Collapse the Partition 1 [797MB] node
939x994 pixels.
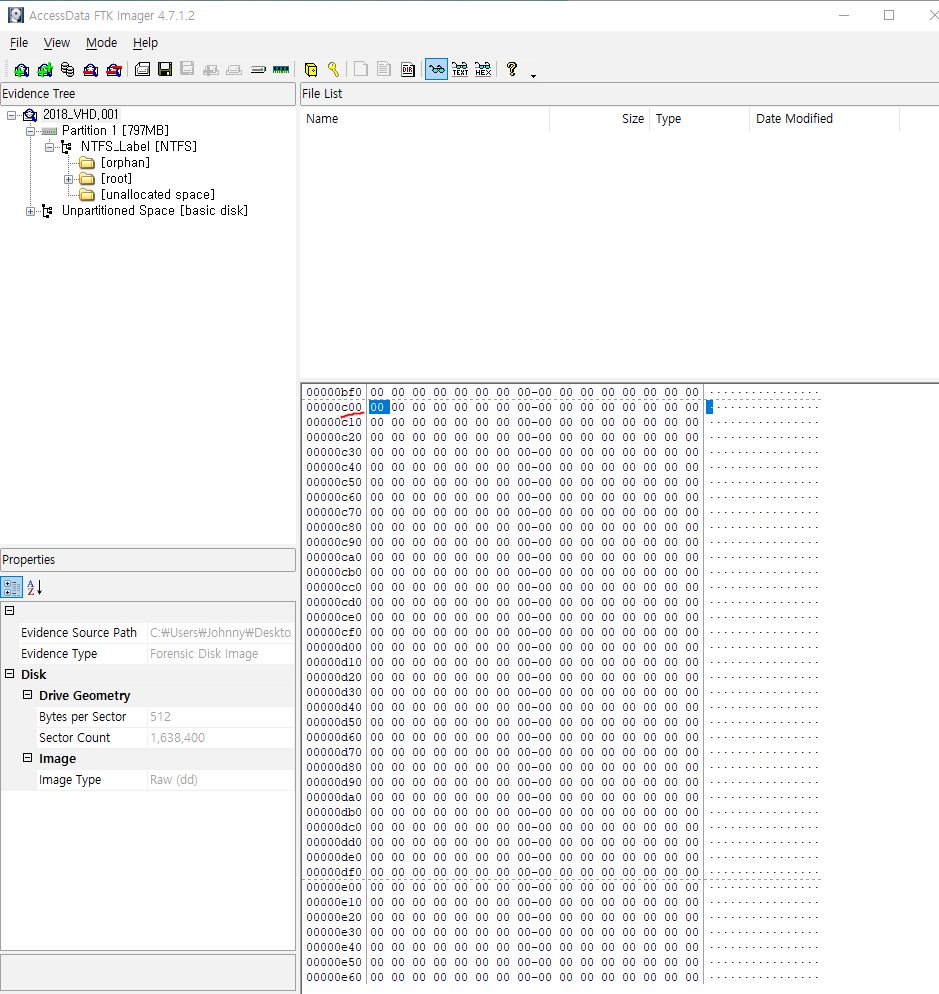click(x=30, y=131)
